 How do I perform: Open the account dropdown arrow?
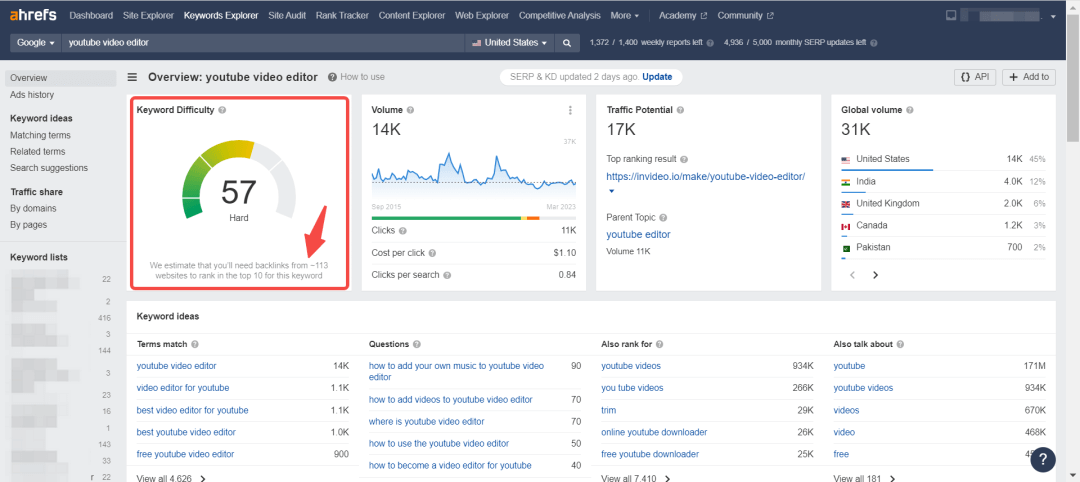1053,16
